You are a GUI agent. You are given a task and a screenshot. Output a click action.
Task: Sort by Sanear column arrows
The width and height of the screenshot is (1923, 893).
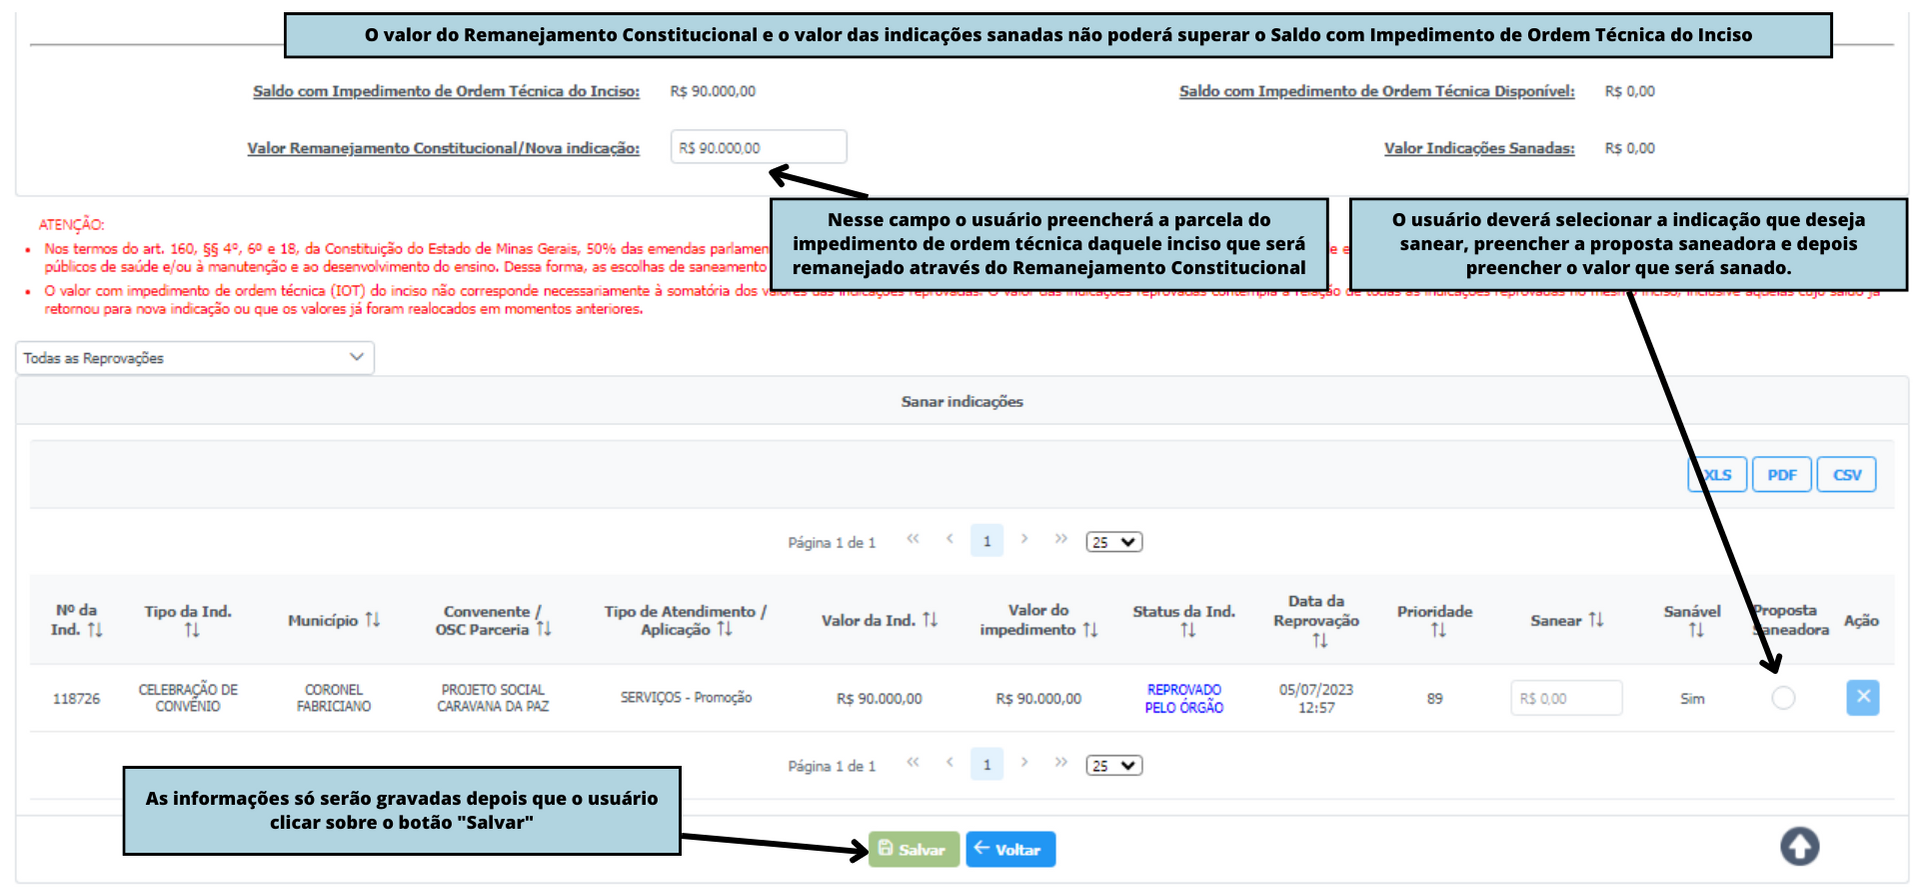point(1596,620)
